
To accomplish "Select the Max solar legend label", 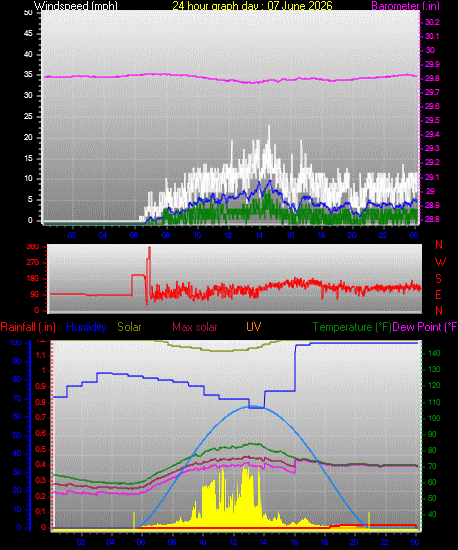I will (x=195, y=327).
